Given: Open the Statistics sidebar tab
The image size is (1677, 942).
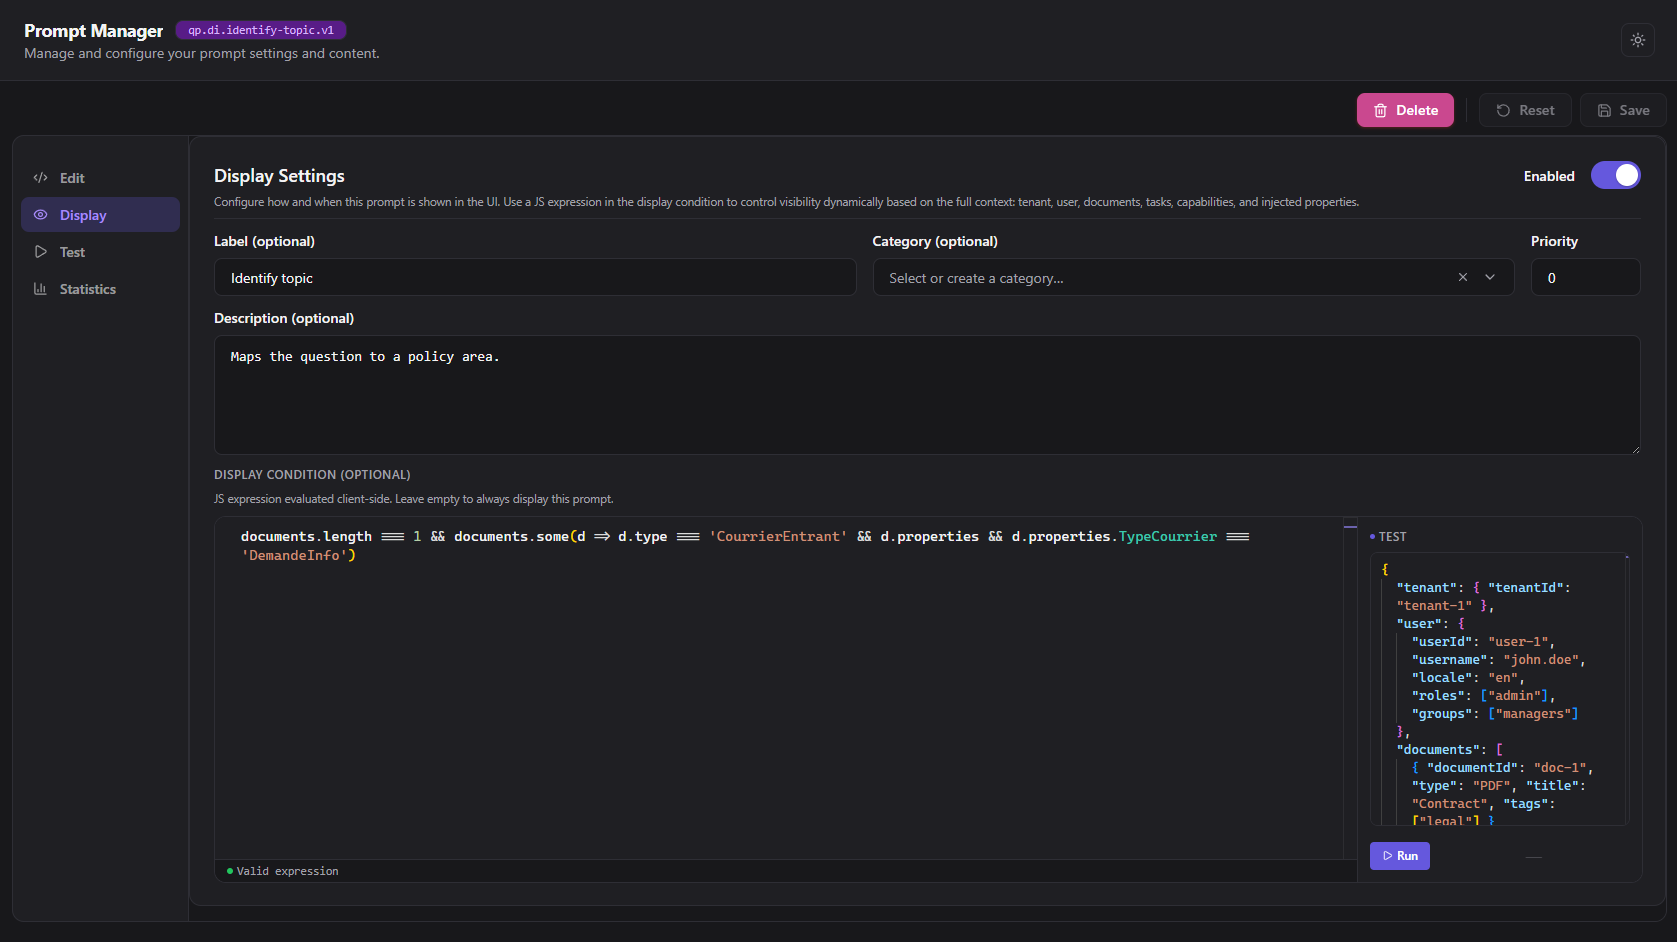Looking at the screenshot, I should tap(100, 289).
